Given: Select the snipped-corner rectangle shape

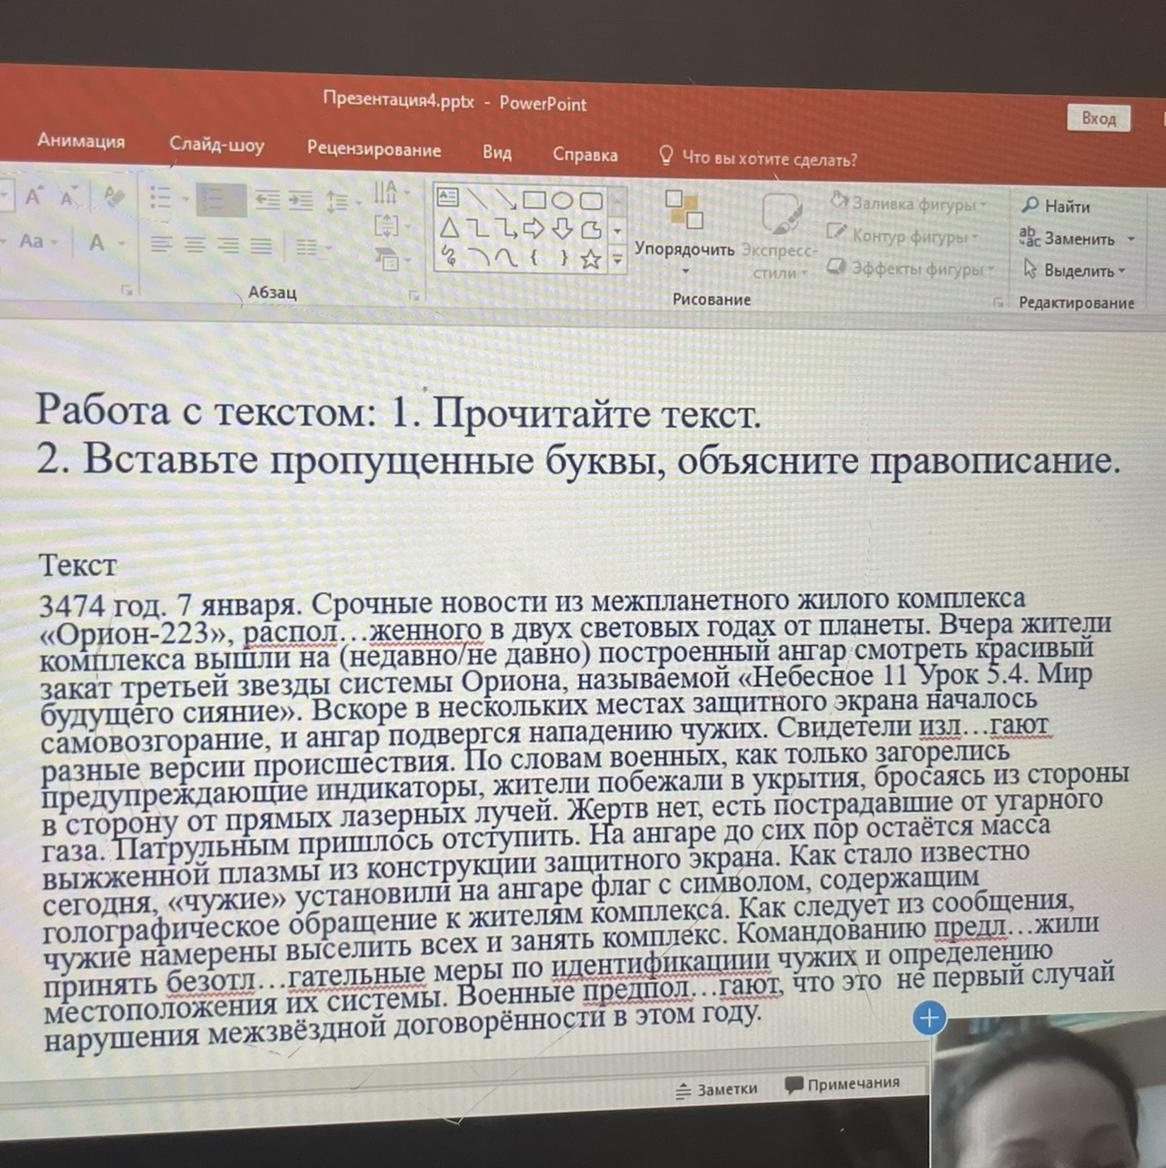Looking at the screenshot, I should tap(591, 230).
